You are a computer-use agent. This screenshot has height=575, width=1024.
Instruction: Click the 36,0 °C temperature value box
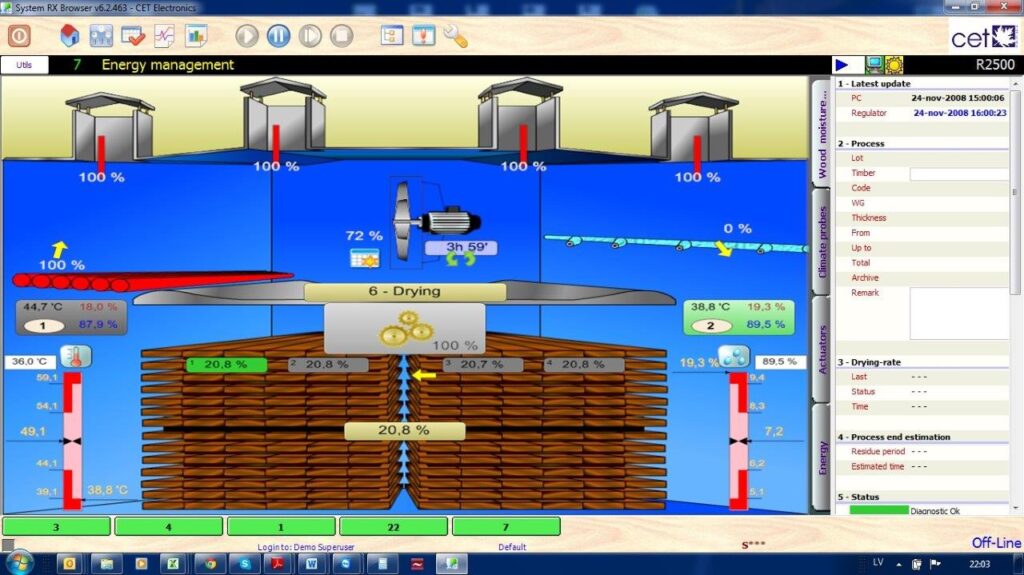[30, 361]
